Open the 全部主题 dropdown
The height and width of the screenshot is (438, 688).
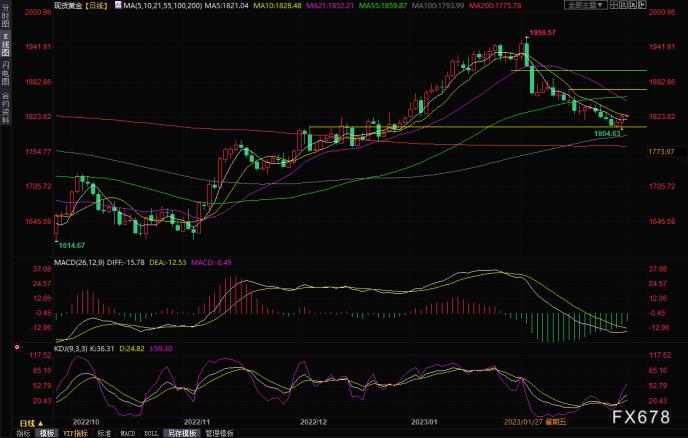(x=586, y=5)
